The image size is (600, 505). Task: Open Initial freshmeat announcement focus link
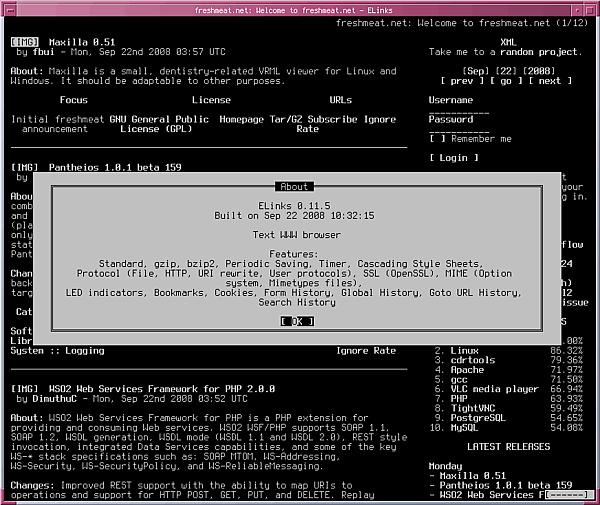(57, 124)
